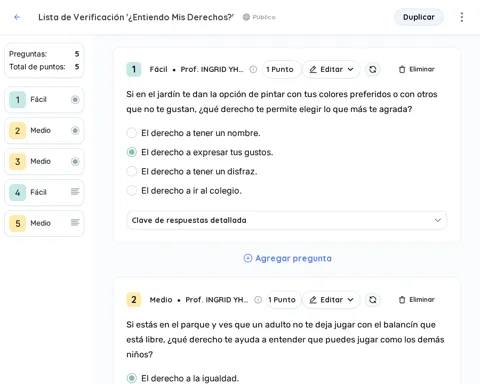Select option 'El derecho a expresar tus gustos'
Image resolution: width=480 pixels, height=384 pixels.
(132, 152)
